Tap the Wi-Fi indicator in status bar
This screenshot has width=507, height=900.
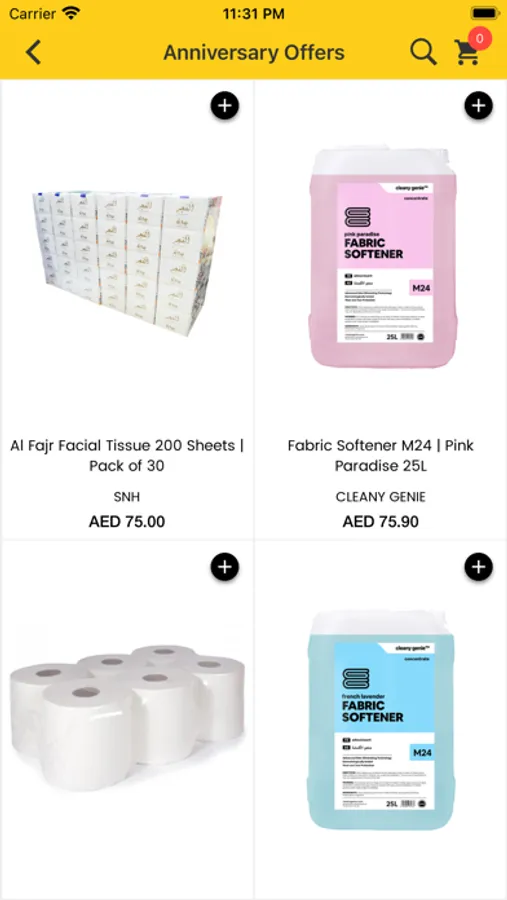72,13
